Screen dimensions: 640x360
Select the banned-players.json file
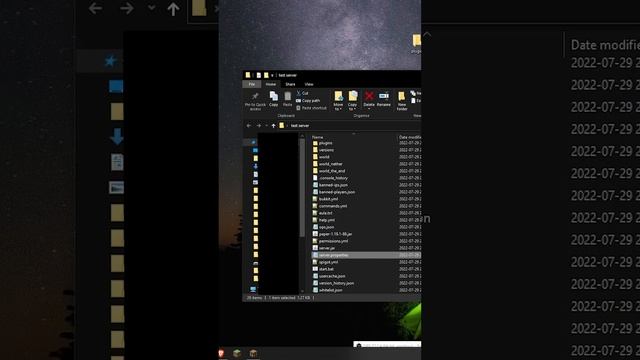tap(333, 192)
